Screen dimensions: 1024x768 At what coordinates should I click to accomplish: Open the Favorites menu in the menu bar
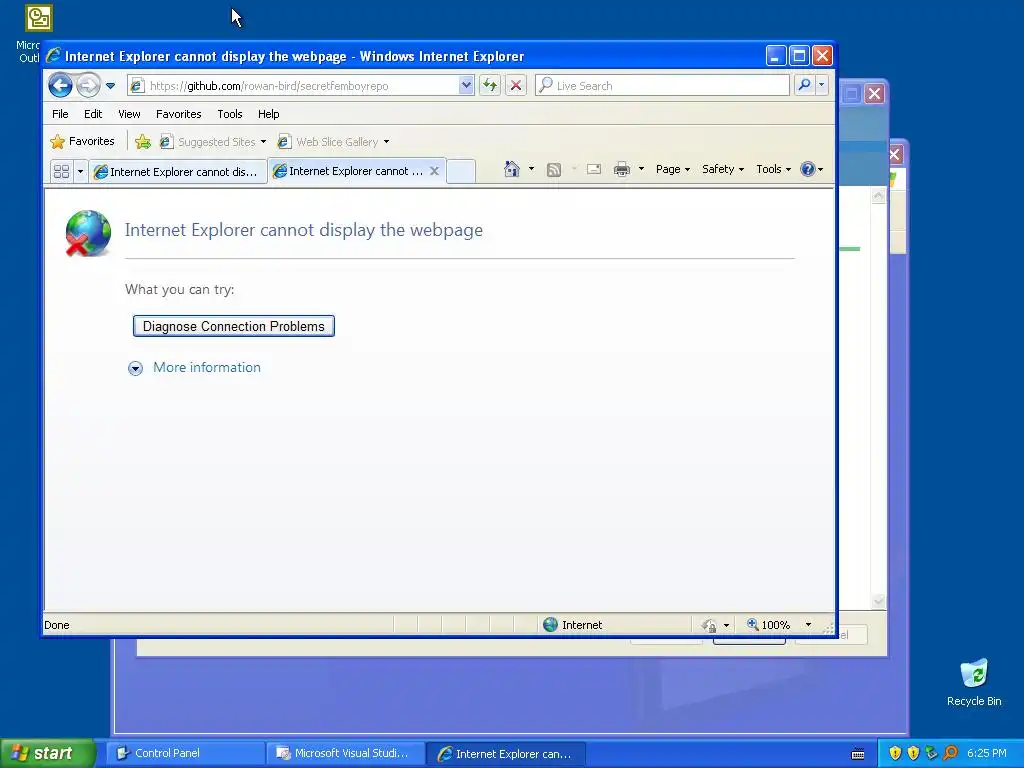point(178,114)
